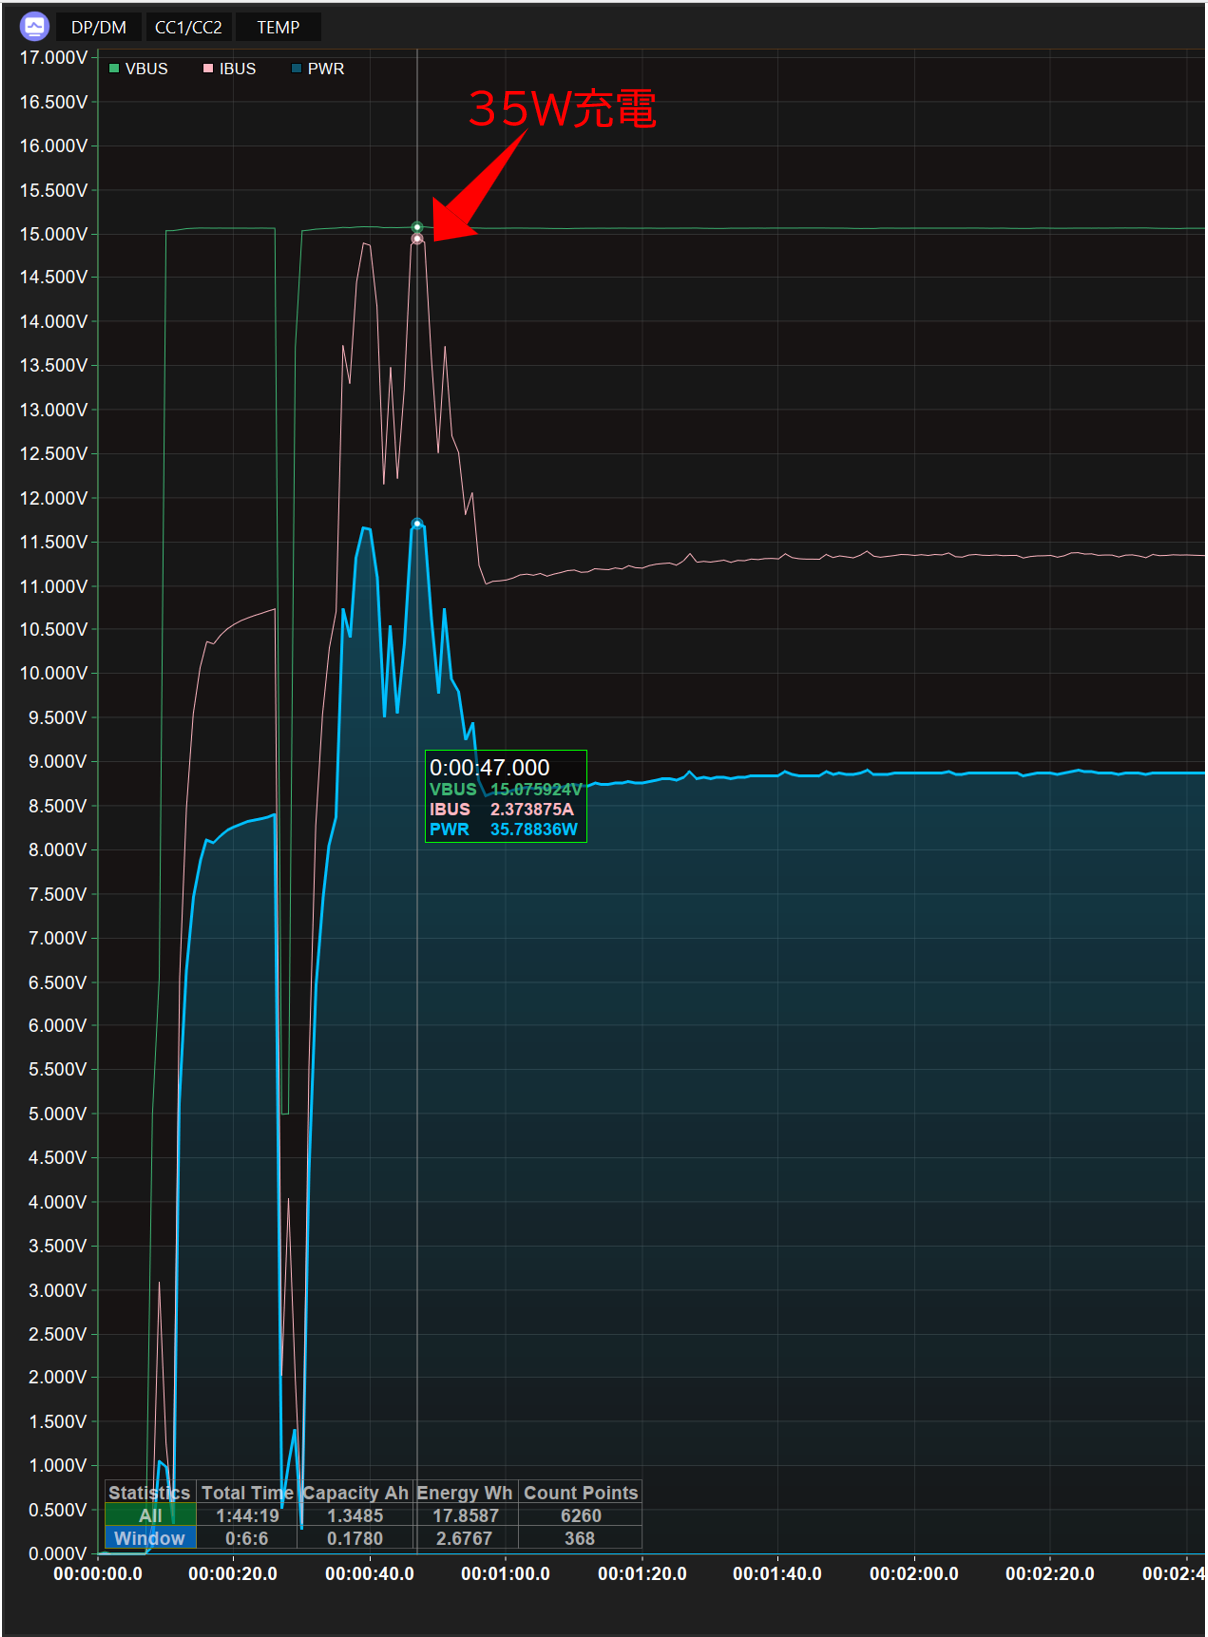Click the 00:00:40.0 time axis label
This screenshot has width=1208, height=1637.
369,1573
